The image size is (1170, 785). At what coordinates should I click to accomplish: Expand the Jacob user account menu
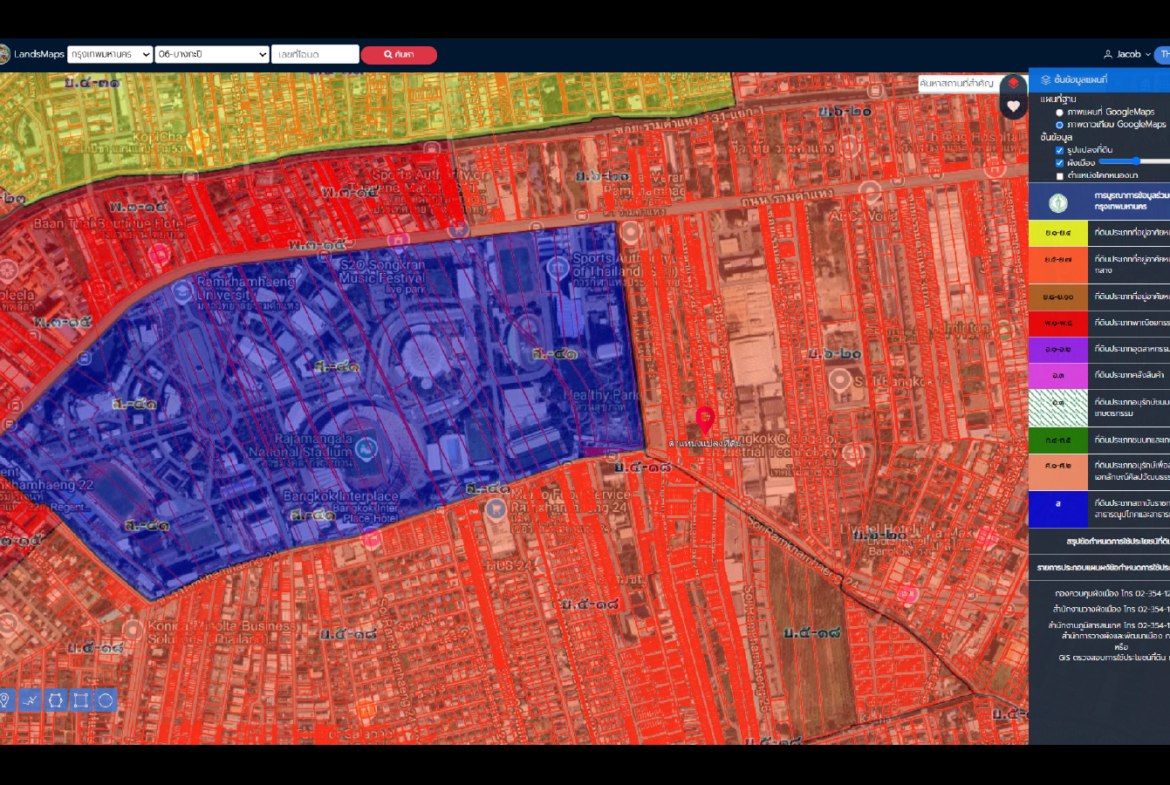[1126, 54]
